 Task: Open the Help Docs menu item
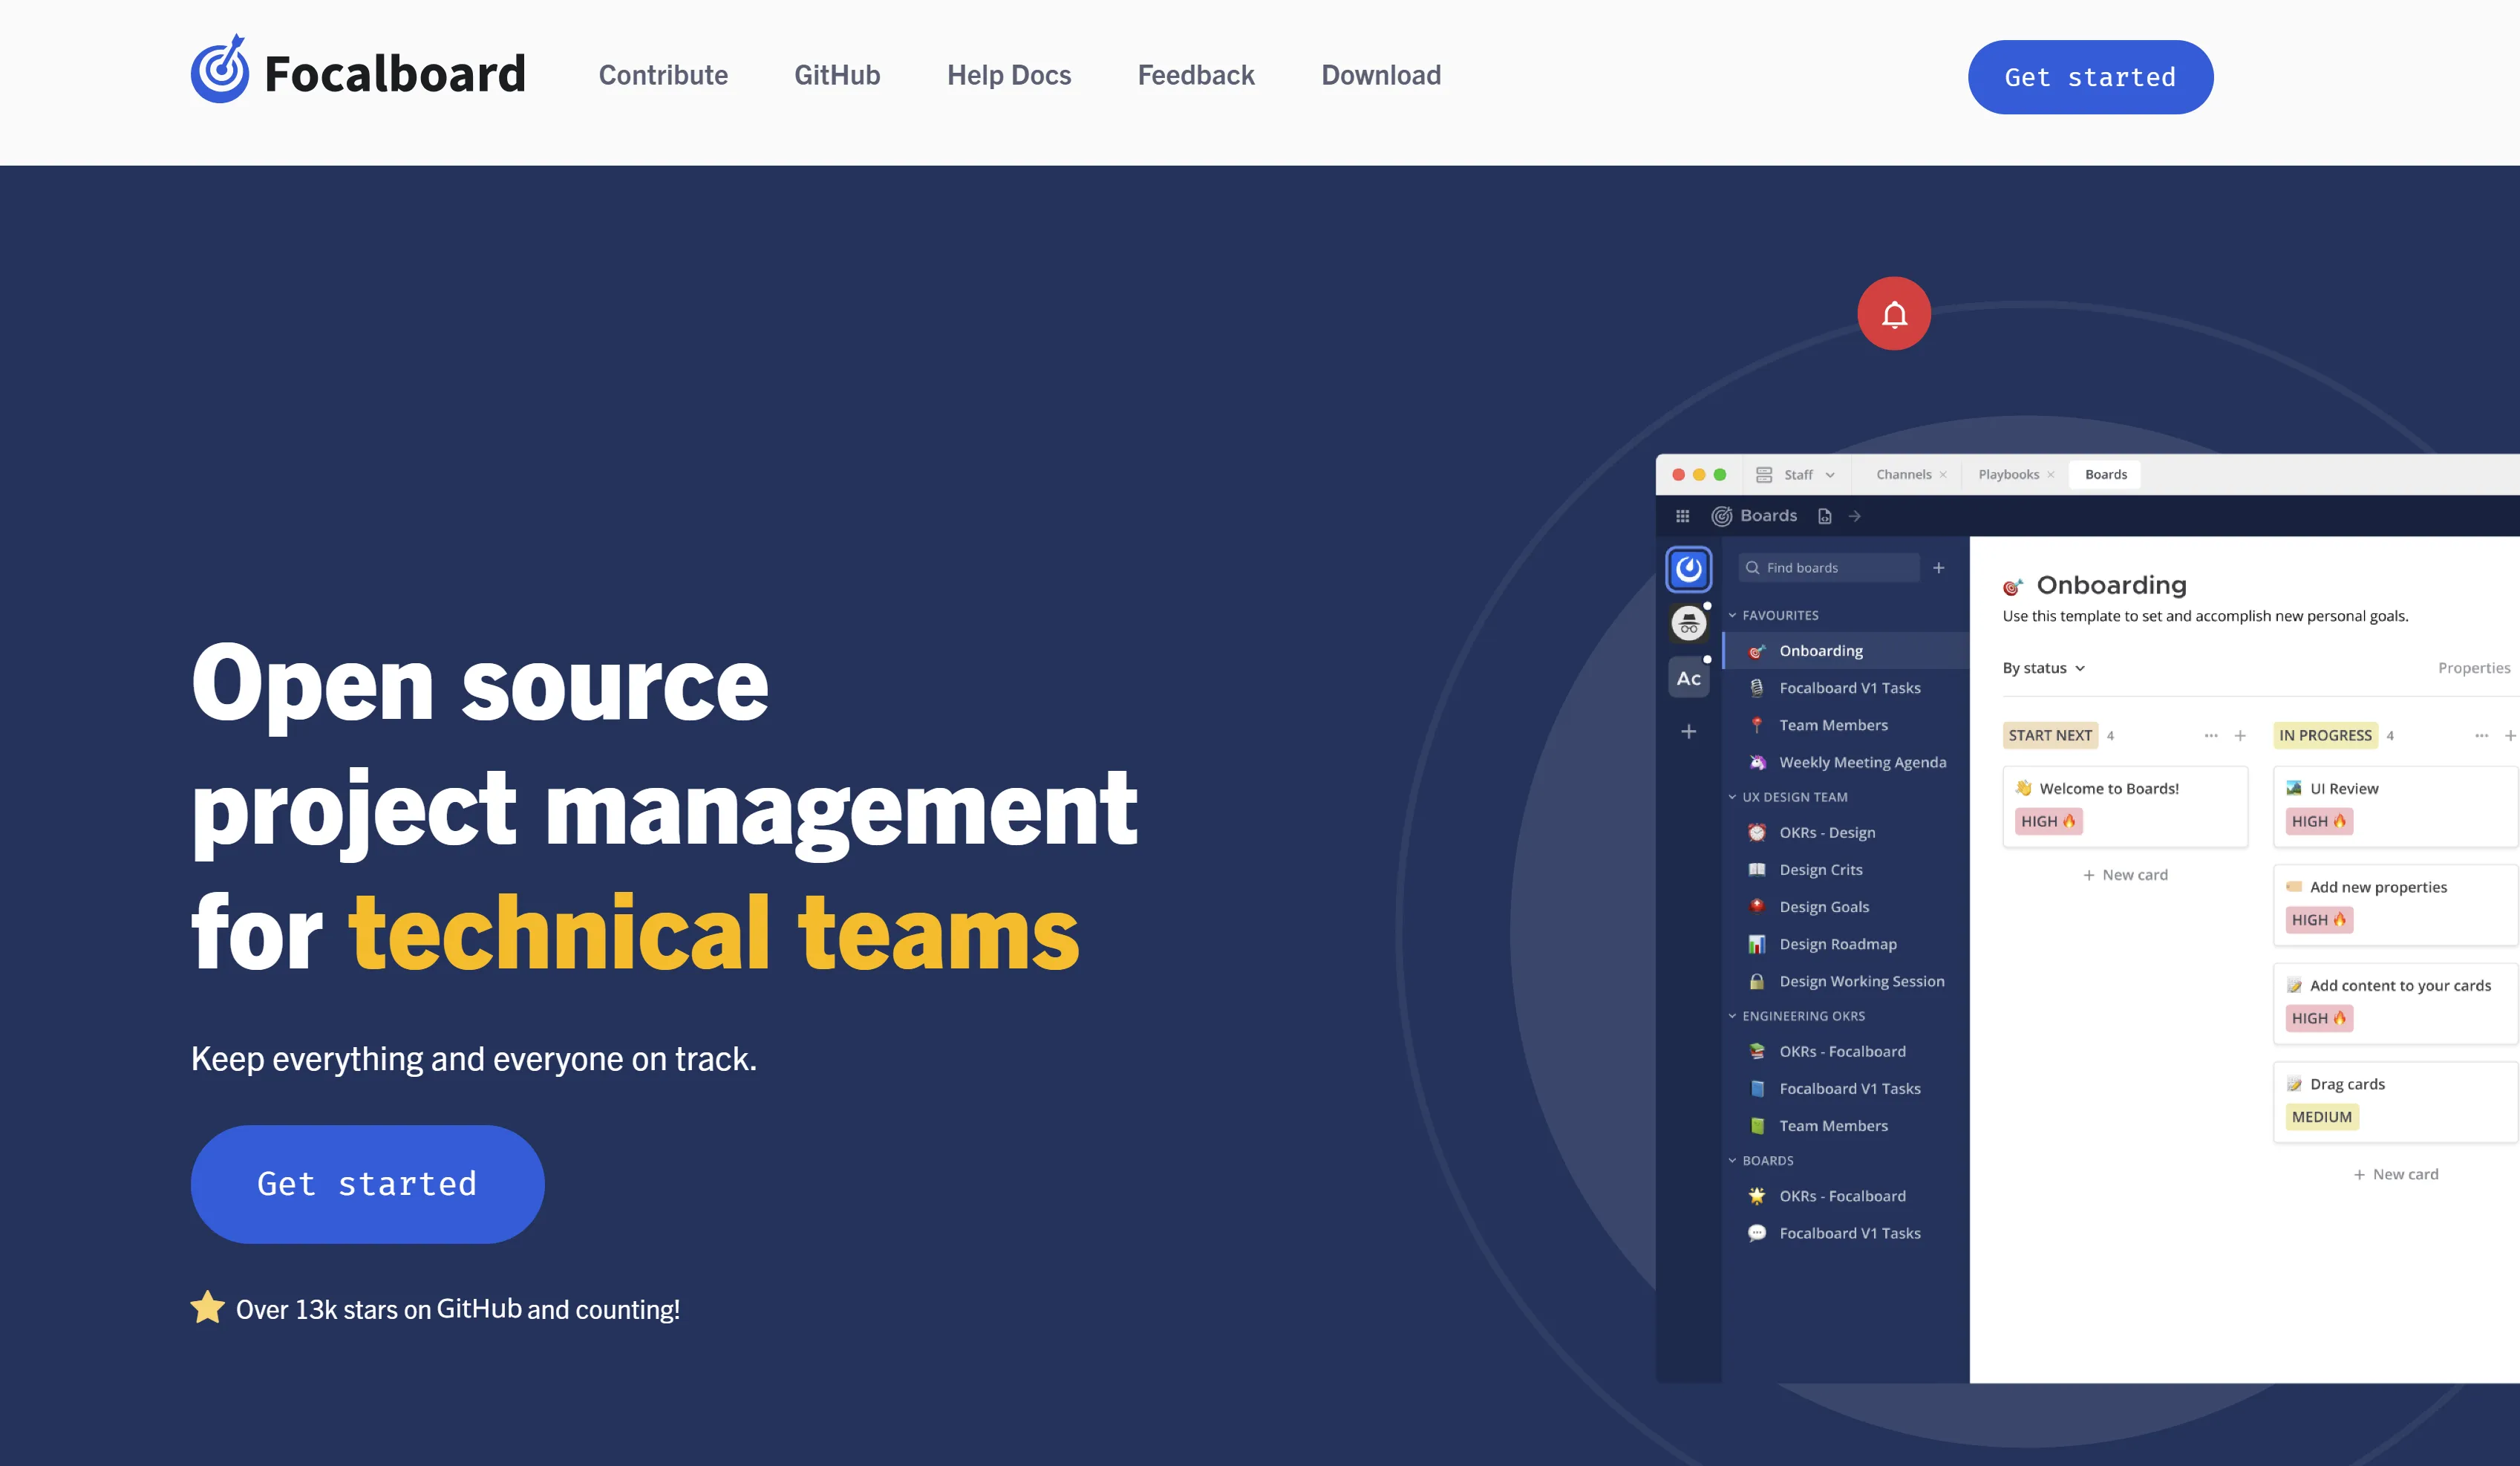(1008, 75)
